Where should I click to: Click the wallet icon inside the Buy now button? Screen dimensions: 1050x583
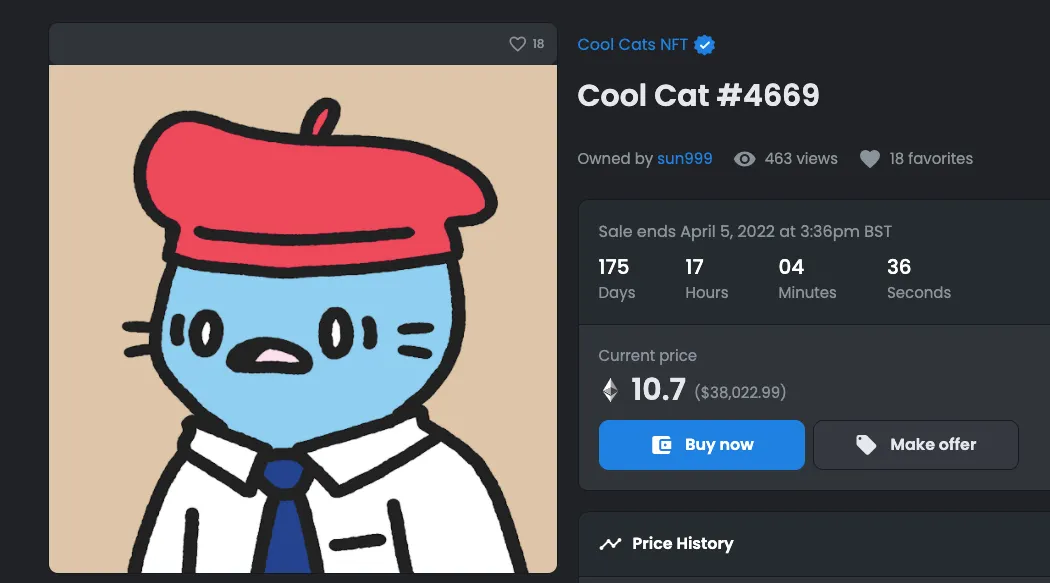click(x=664, y=444)
